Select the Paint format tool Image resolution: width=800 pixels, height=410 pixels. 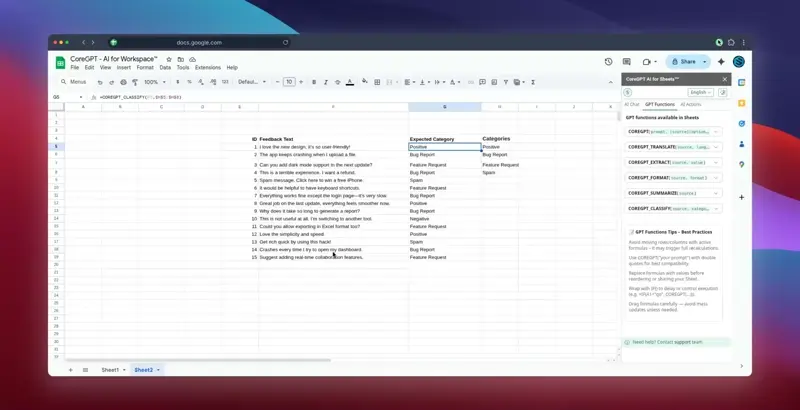[x=135, y=82]
